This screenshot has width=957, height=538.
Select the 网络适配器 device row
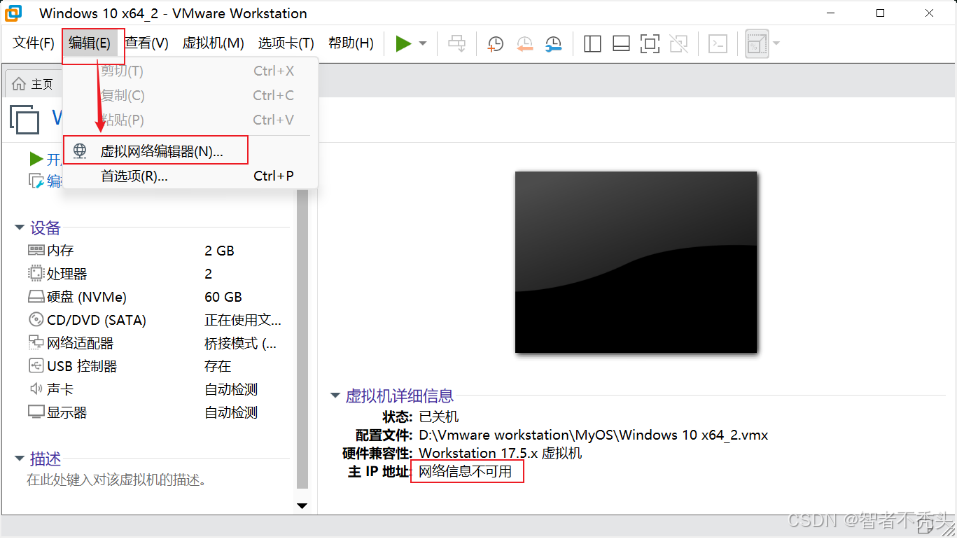coord(154,343)
